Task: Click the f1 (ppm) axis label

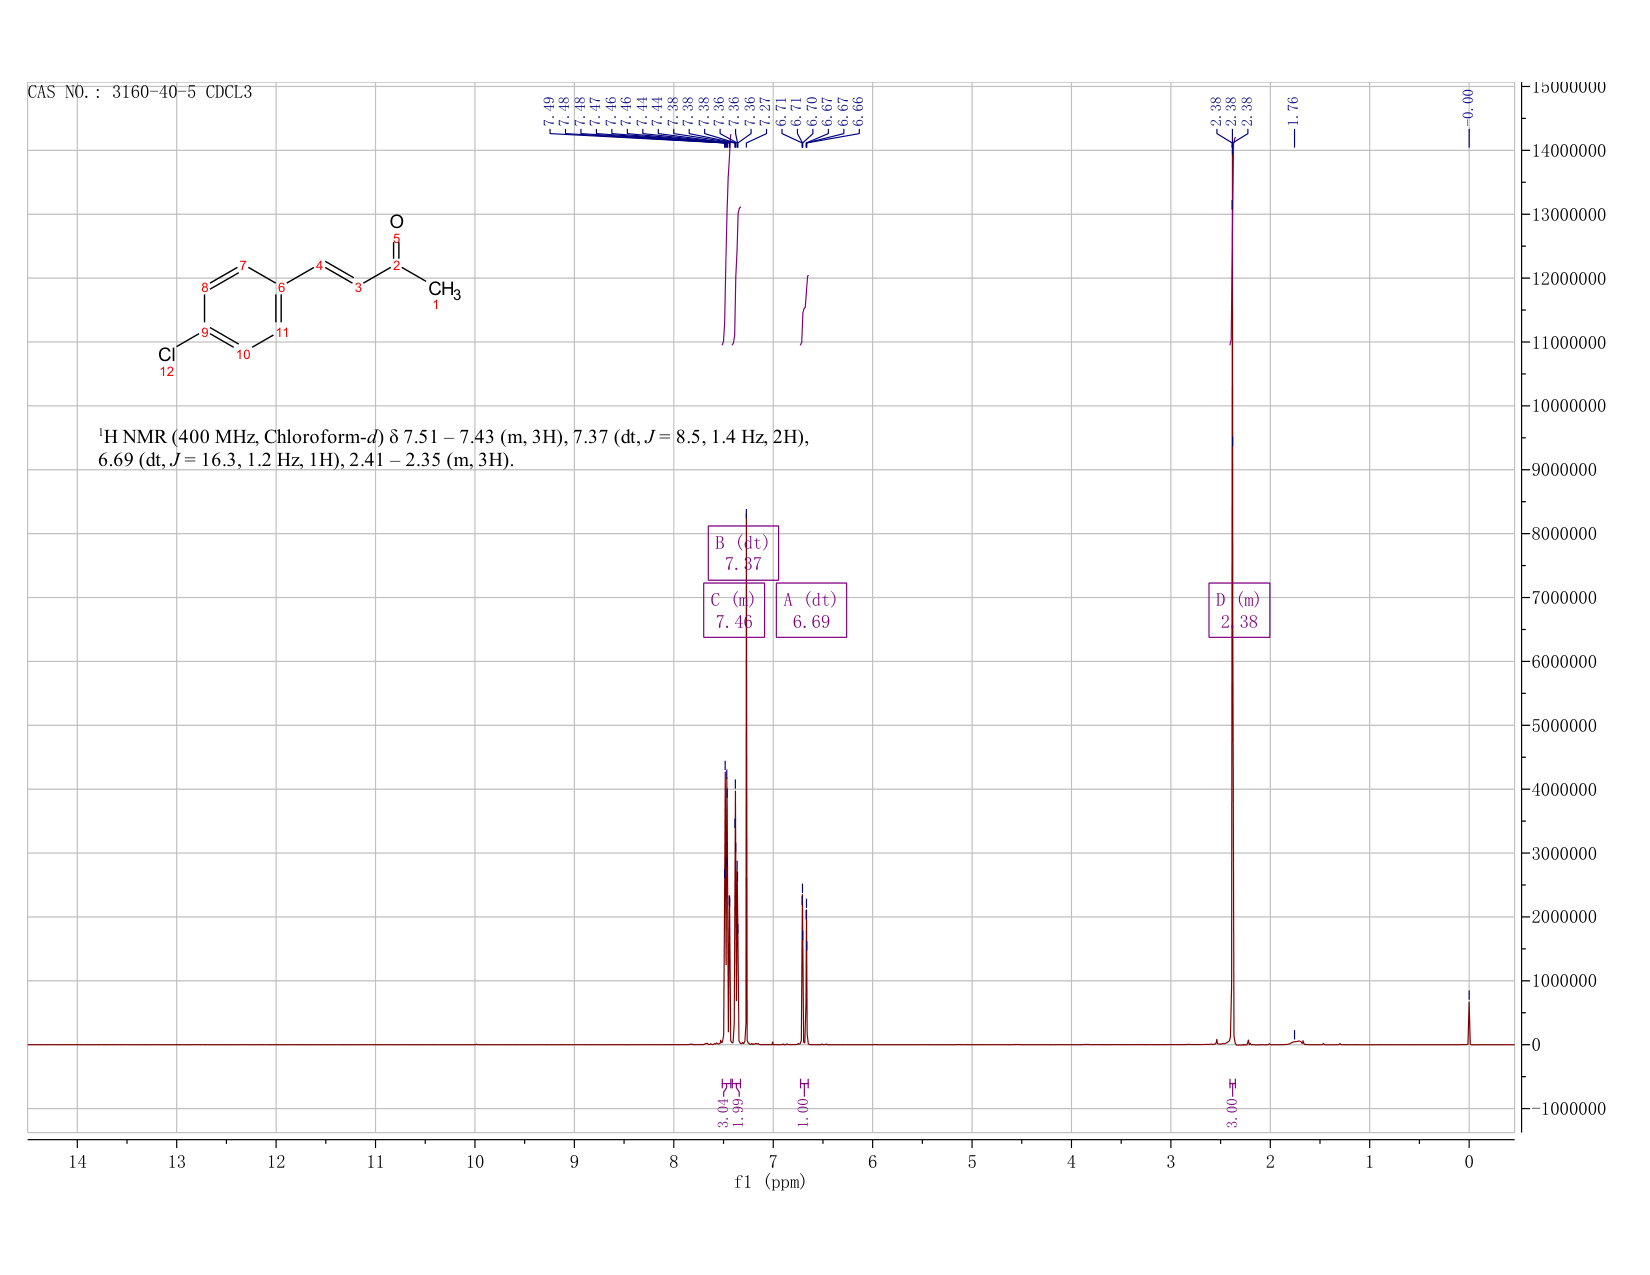Action: pos(770,1182)
